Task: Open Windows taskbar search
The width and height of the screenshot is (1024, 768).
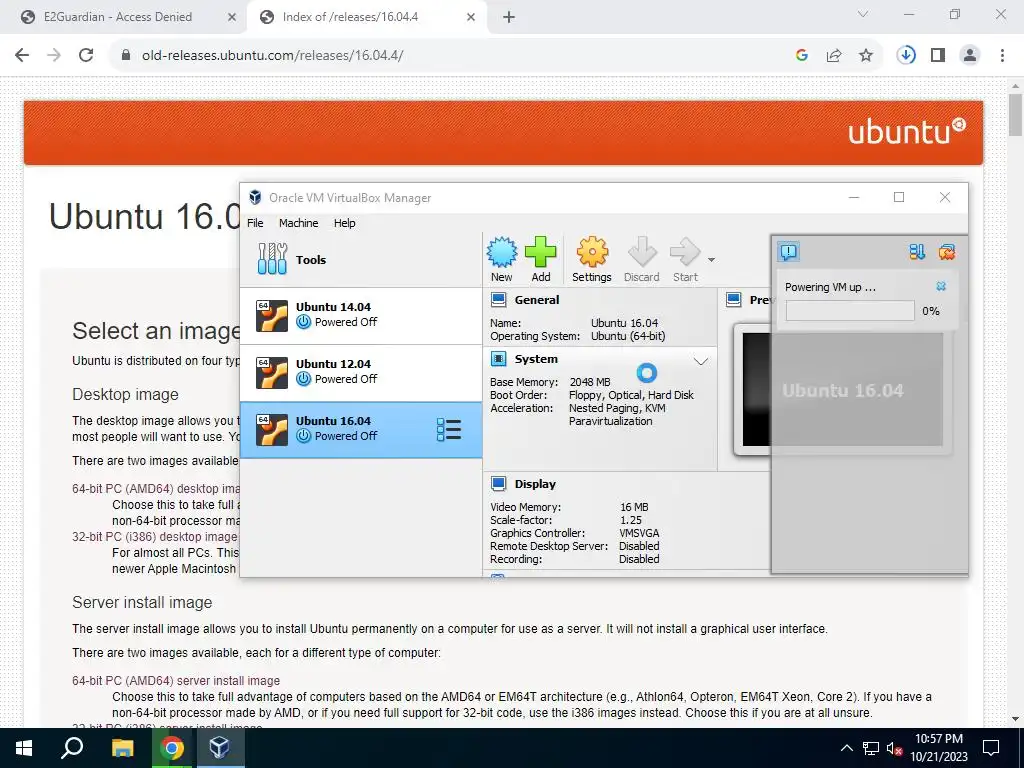Action: click(72, 748)
